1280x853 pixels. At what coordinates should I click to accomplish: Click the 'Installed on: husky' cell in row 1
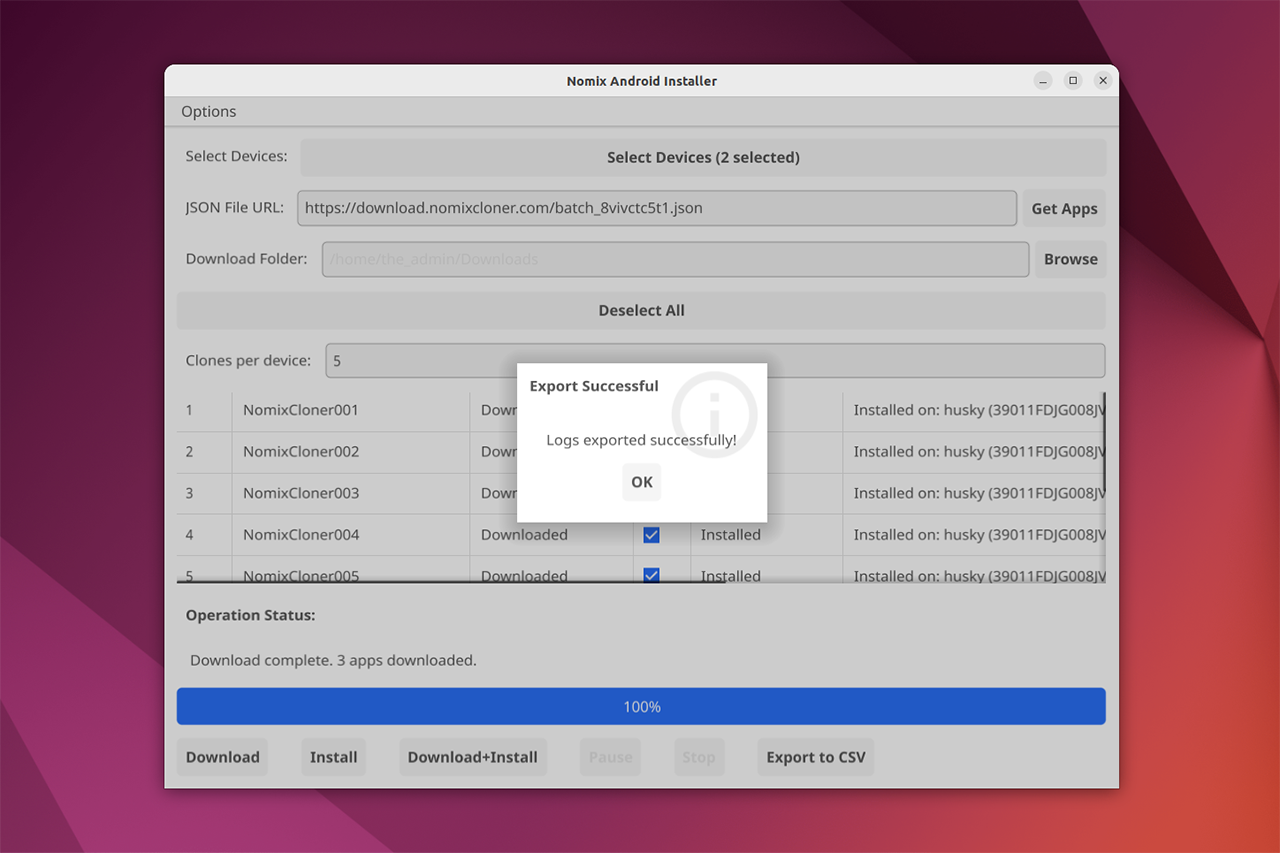click(x=973, y=410)
